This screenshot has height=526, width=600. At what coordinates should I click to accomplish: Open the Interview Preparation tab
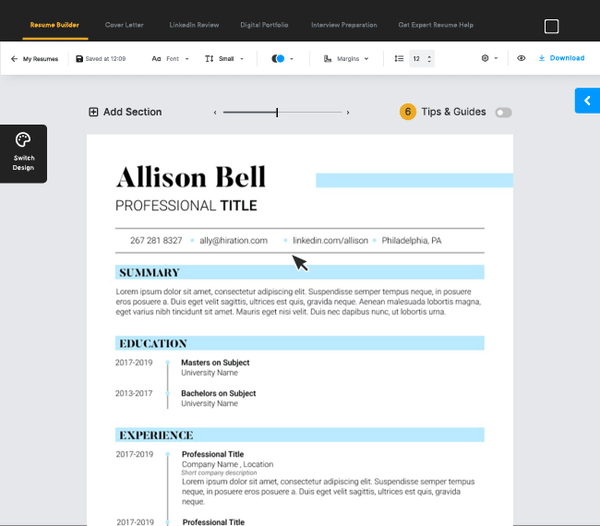coord(344,25)
